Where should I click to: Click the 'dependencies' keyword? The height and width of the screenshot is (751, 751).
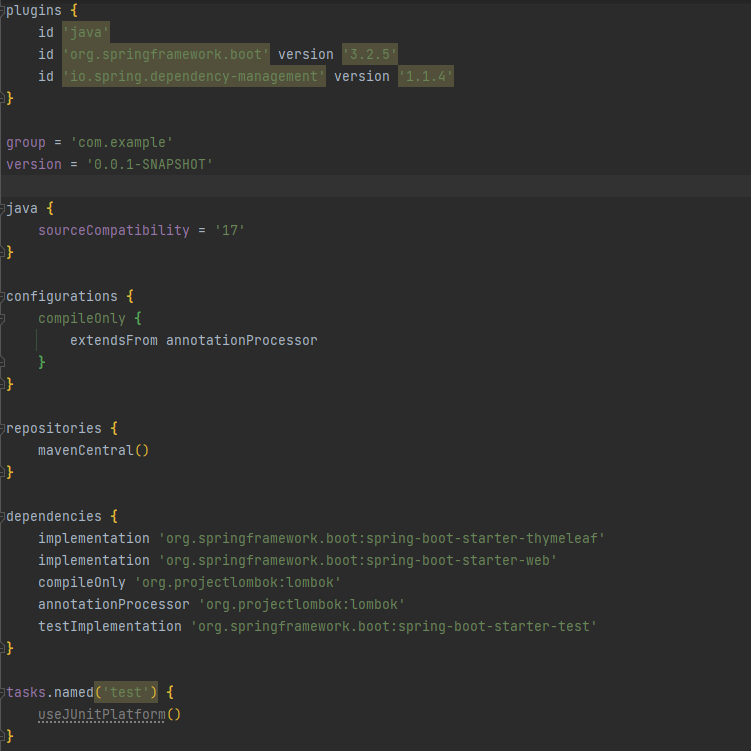pos(54,516)
